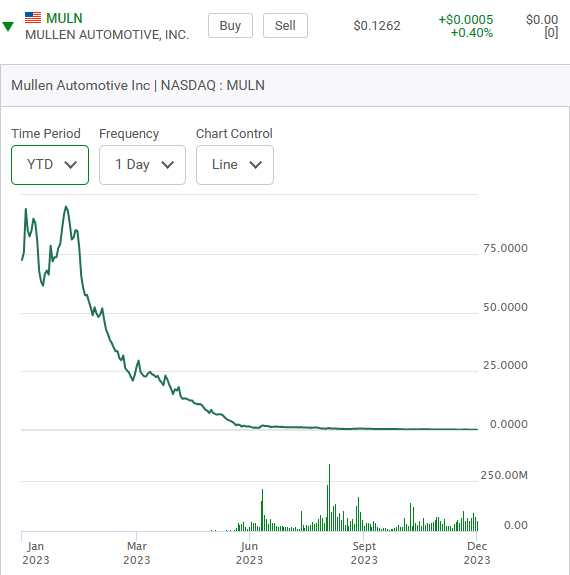Click the +0.40% percent change value

(x=472, y=33)
